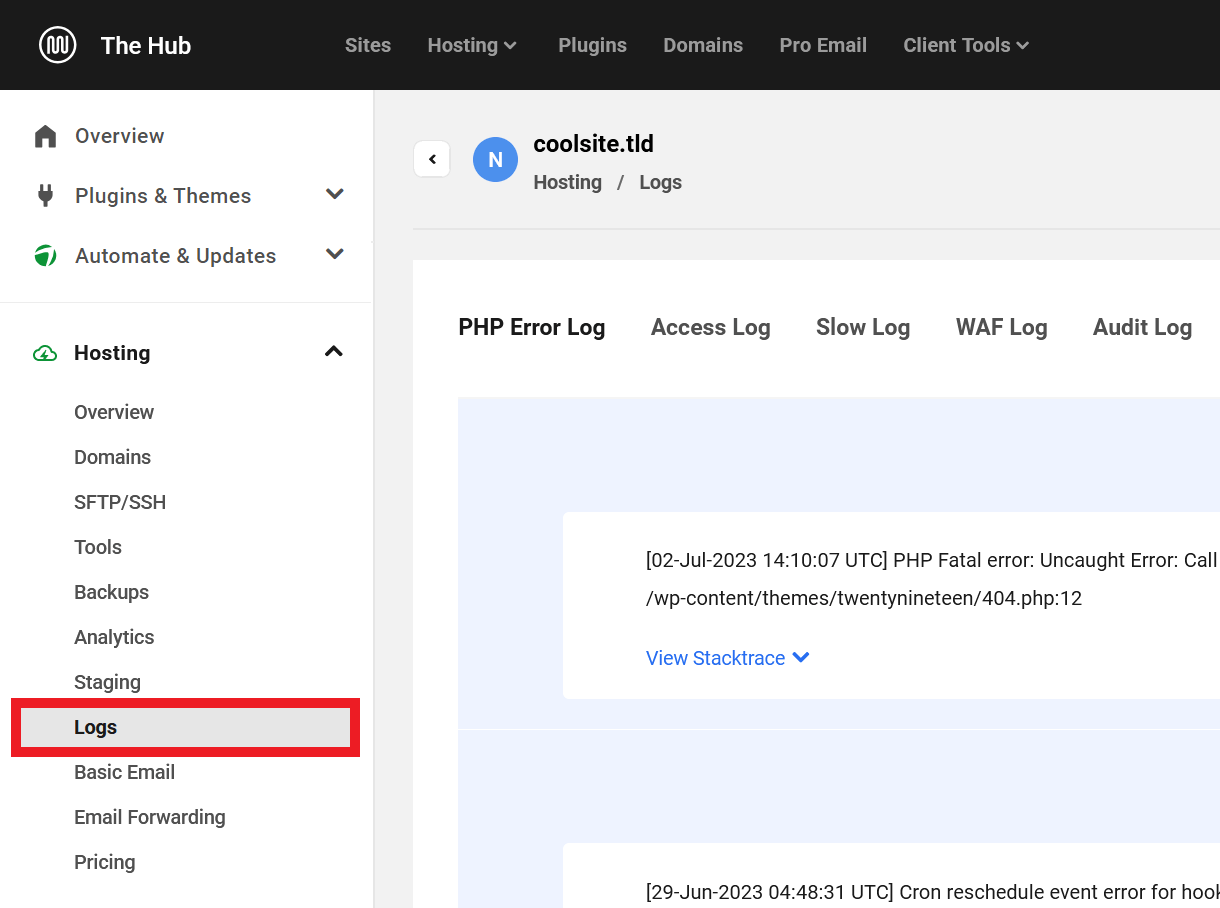The width and height of the screenshot is (1220, 908).
Task: Open the Client Tools dropdown menu
Action: (966, 45)
